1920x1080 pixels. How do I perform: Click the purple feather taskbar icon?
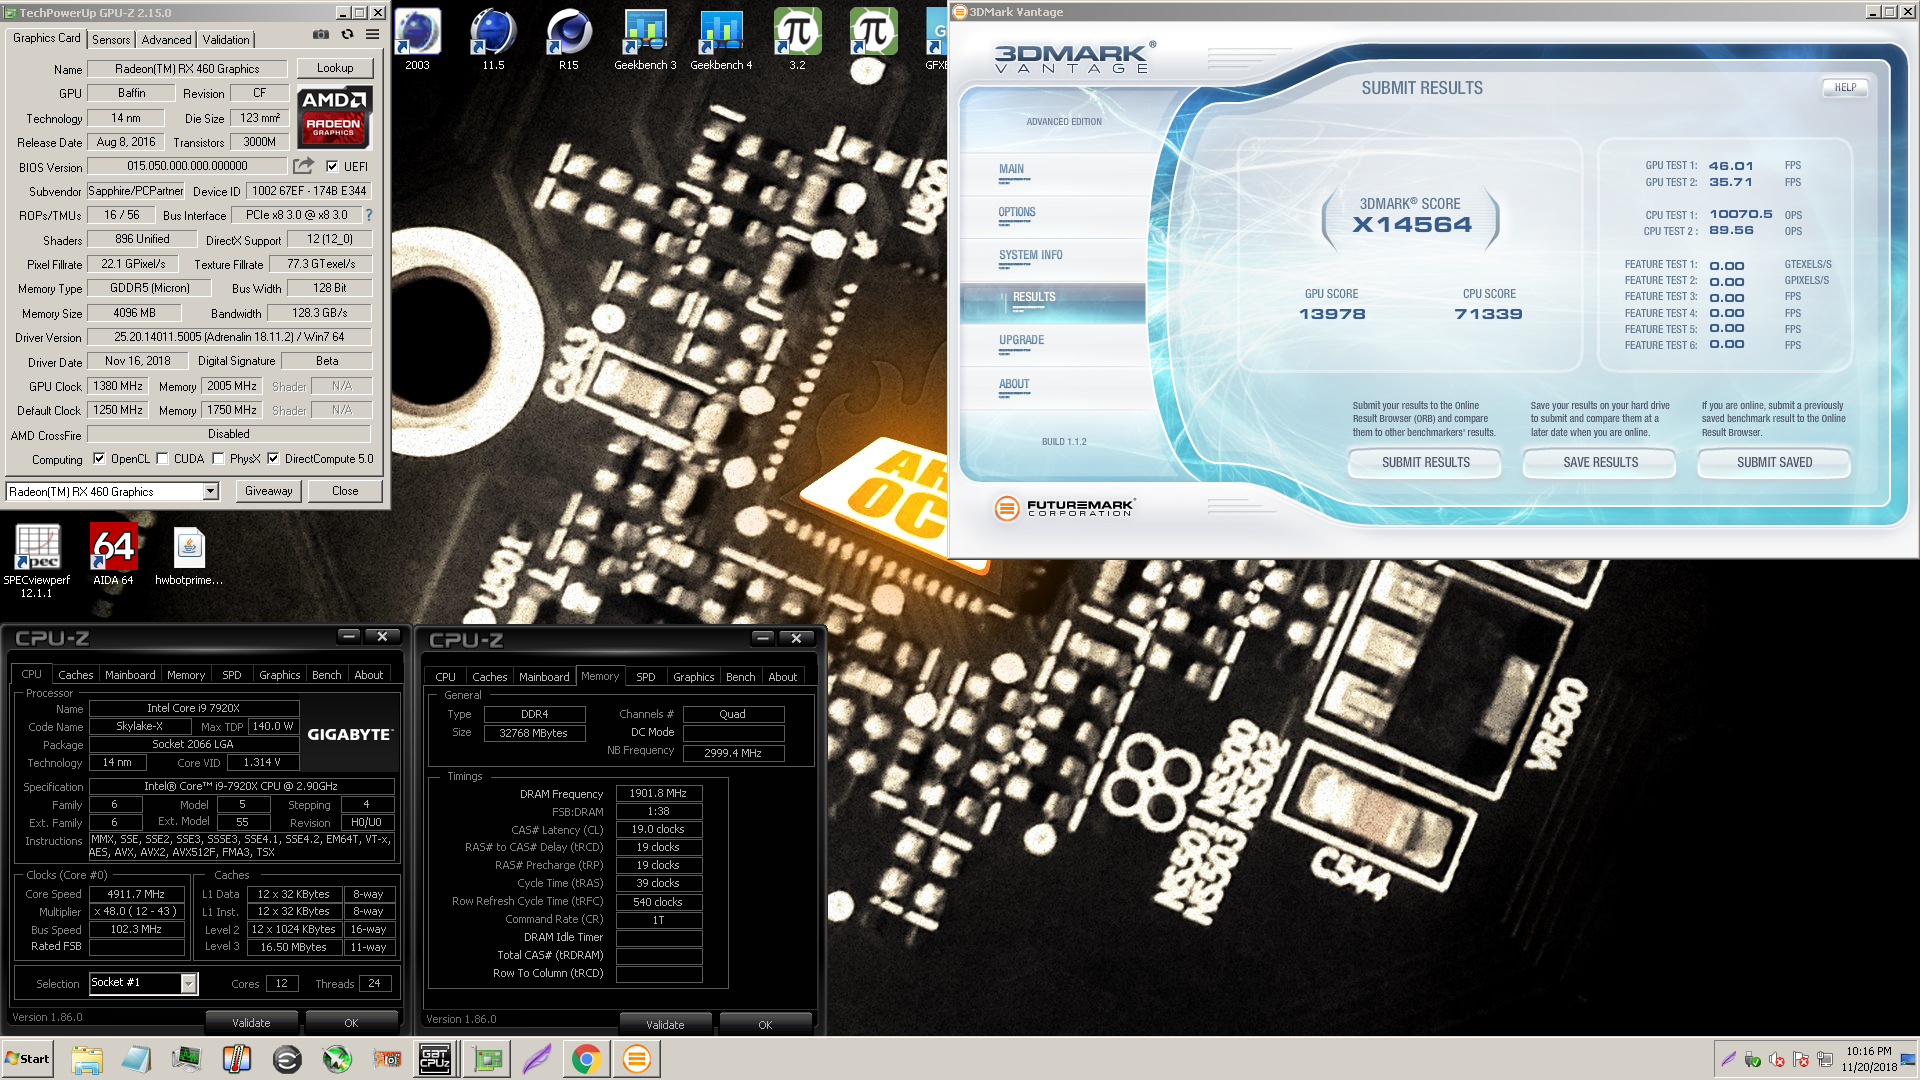coord(537,1059)
